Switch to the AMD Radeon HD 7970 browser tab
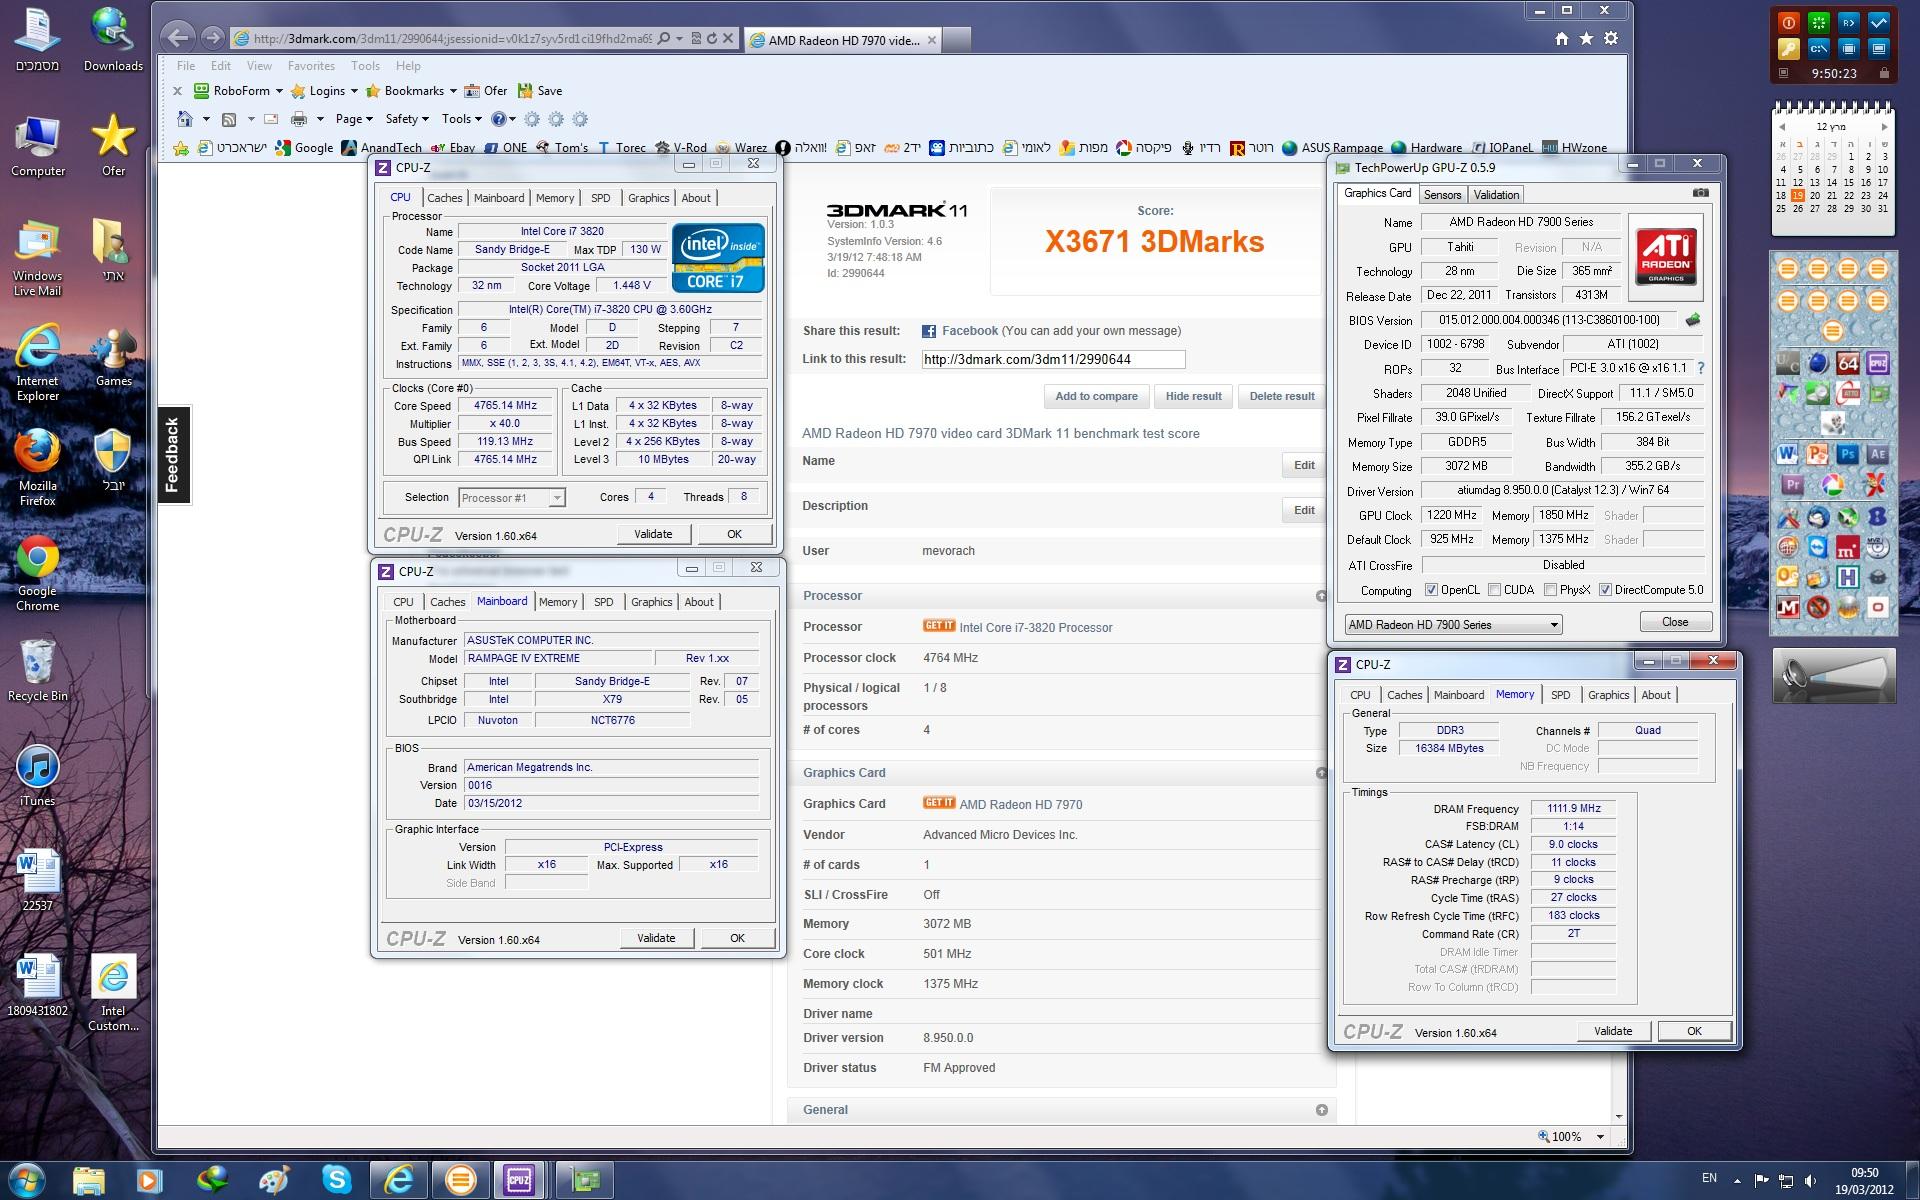 coord(843,40)
